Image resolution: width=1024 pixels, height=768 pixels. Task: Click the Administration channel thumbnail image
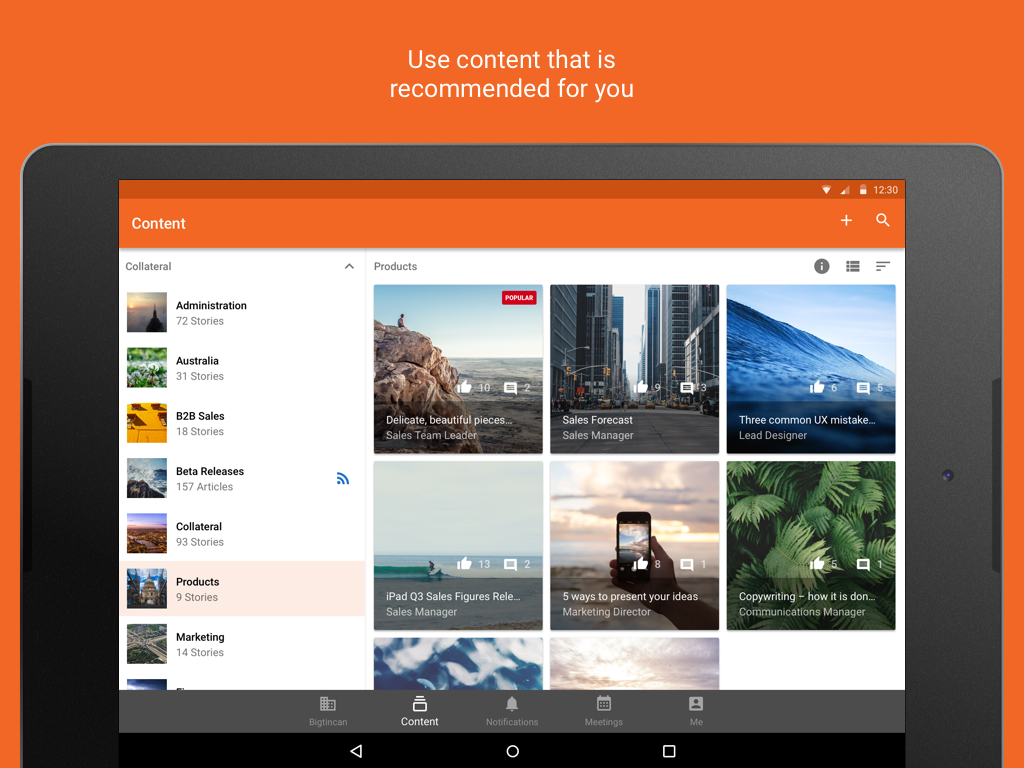pyautogui.click(x=147, y=313)
